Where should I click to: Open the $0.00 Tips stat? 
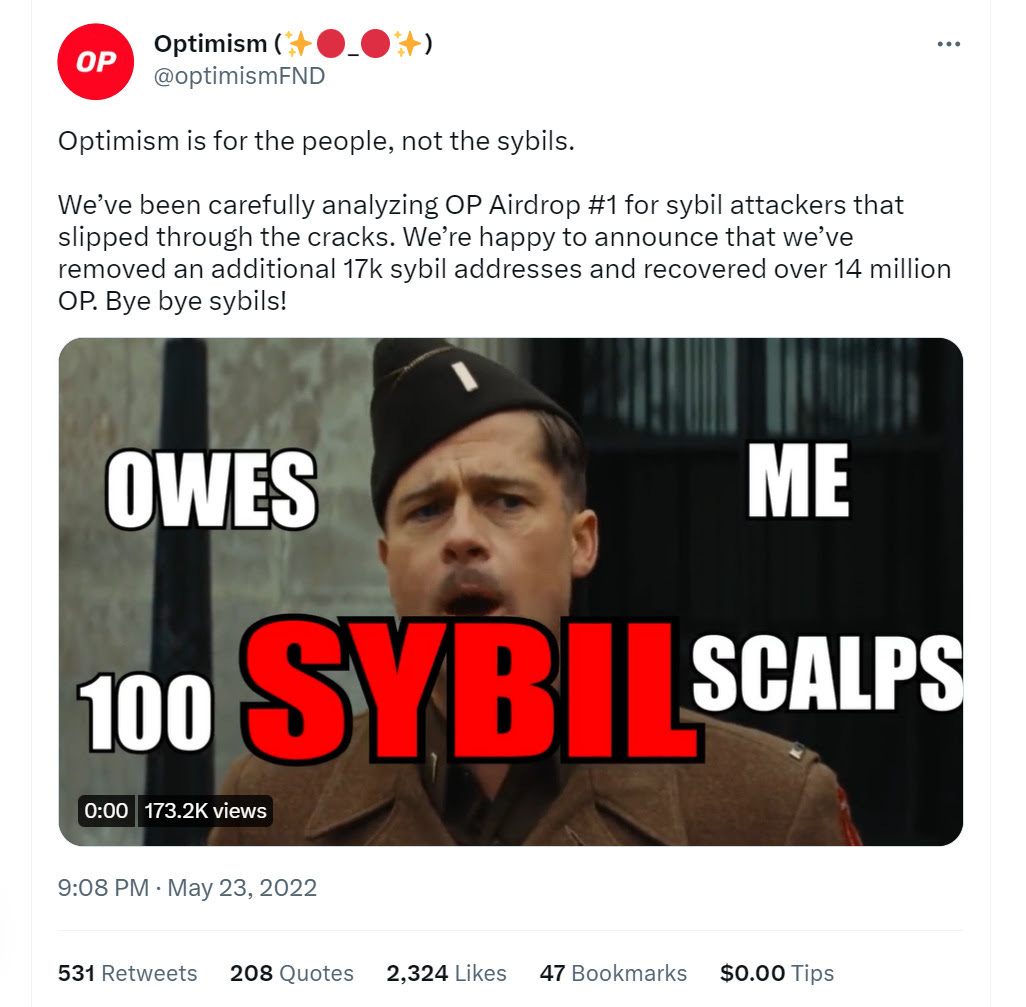[777, 973]
